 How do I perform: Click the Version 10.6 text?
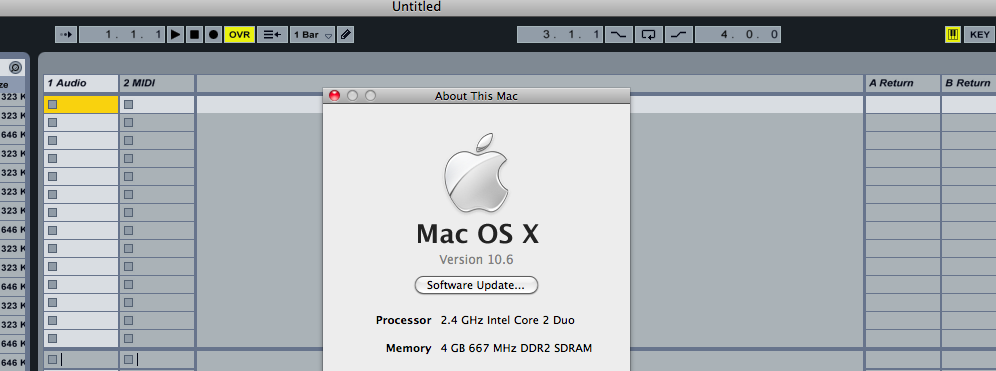[x=476, y=260]
